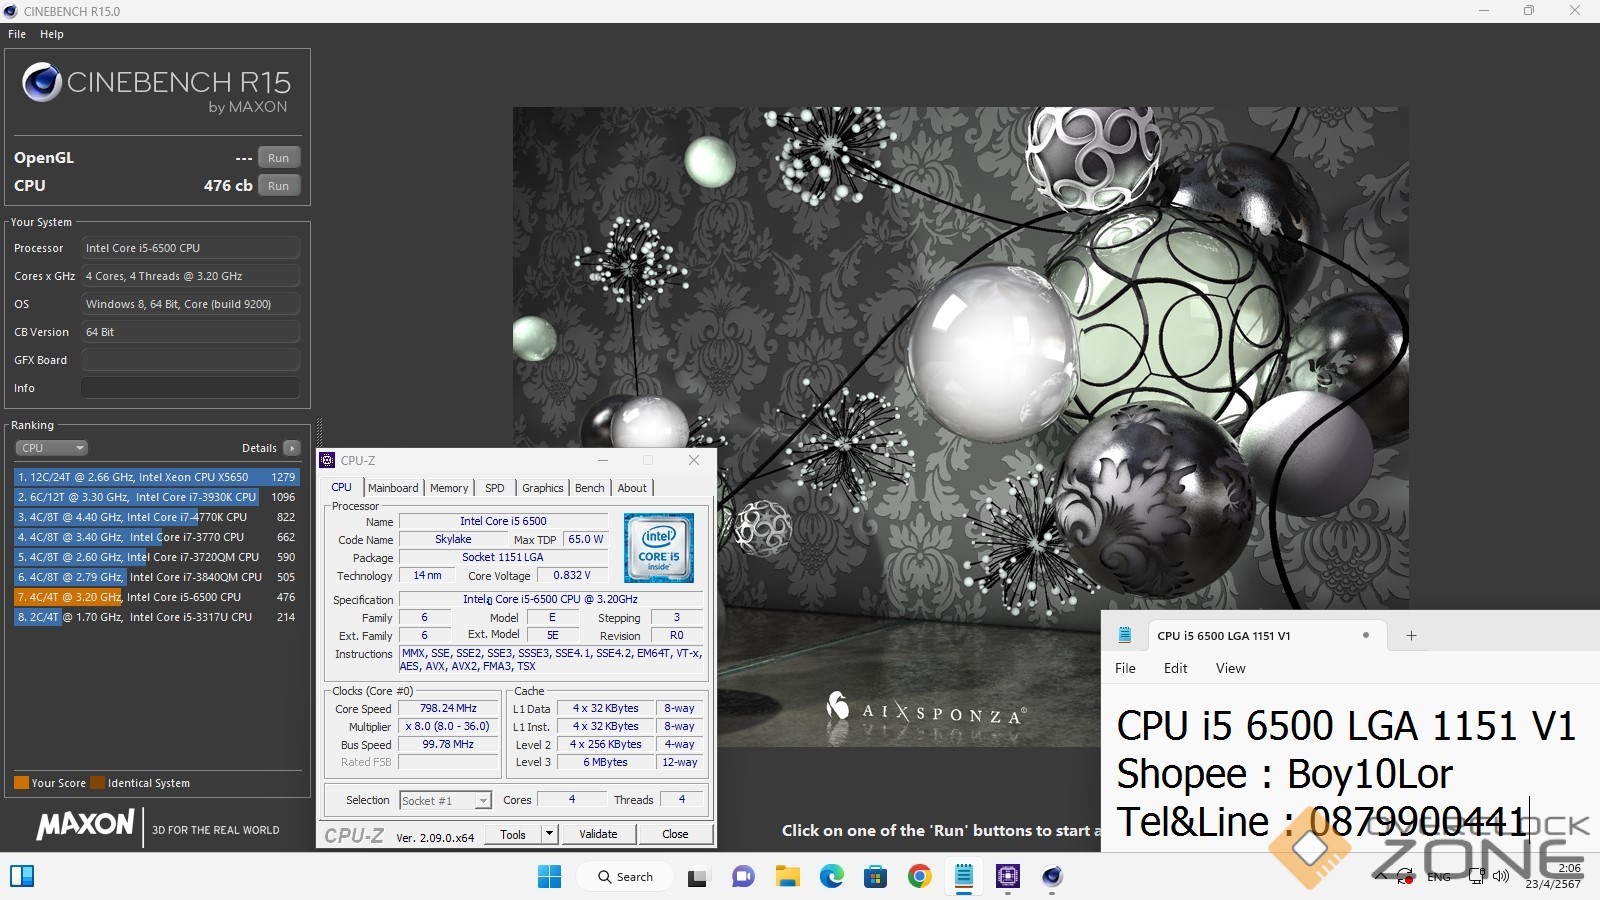Click the CPU-Z title bar icon
Viewport: 1600px width, 900px height.
pos(327,461)
